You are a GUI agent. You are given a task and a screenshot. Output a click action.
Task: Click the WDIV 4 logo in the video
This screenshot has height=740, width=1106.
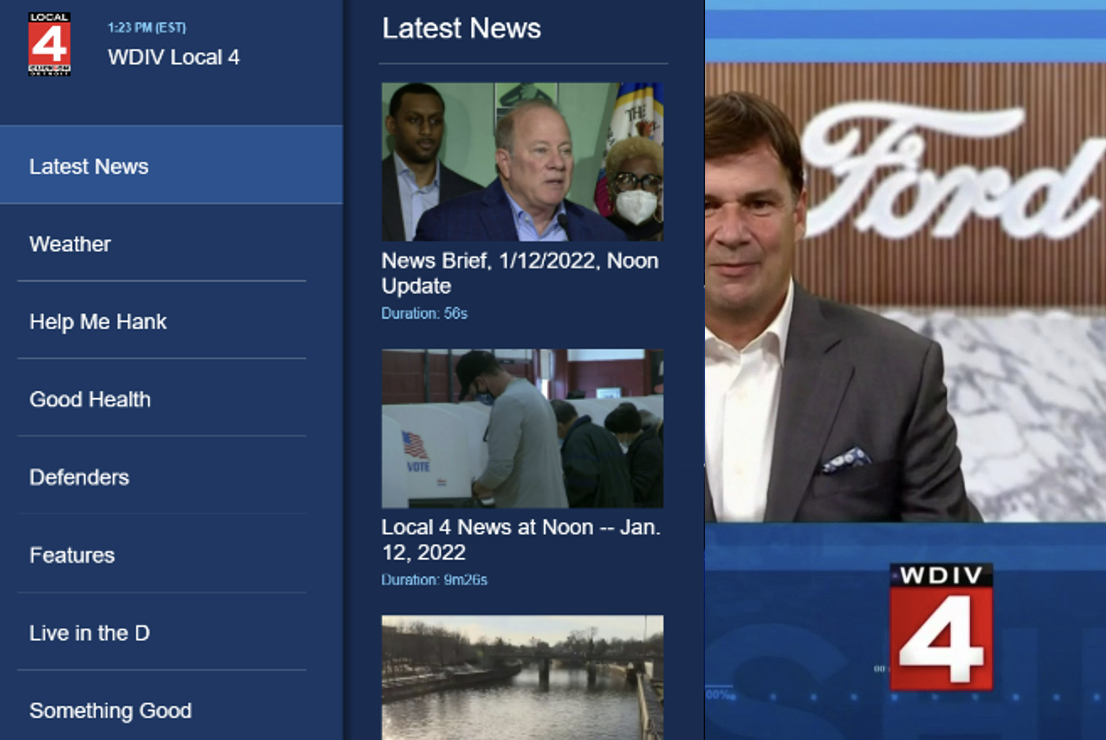point(941,626)
